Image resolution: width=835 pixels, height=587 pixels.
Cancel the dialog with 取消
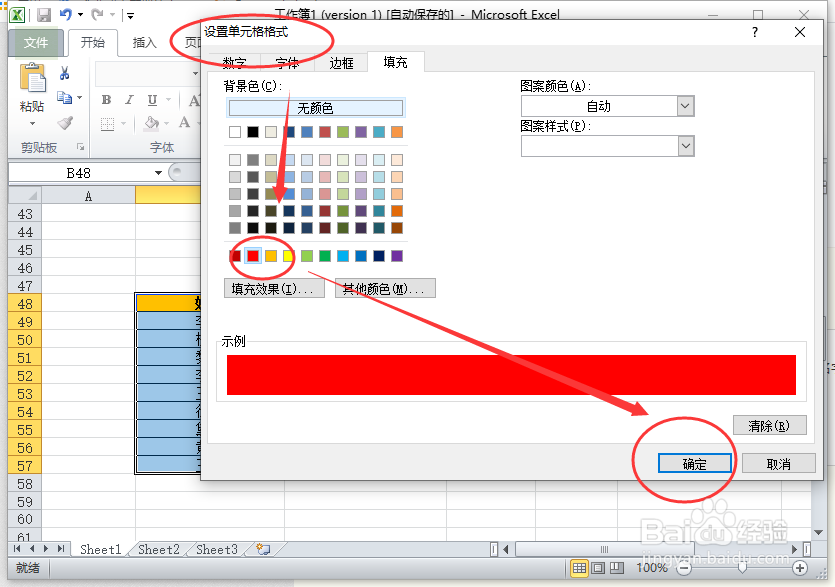778,463
